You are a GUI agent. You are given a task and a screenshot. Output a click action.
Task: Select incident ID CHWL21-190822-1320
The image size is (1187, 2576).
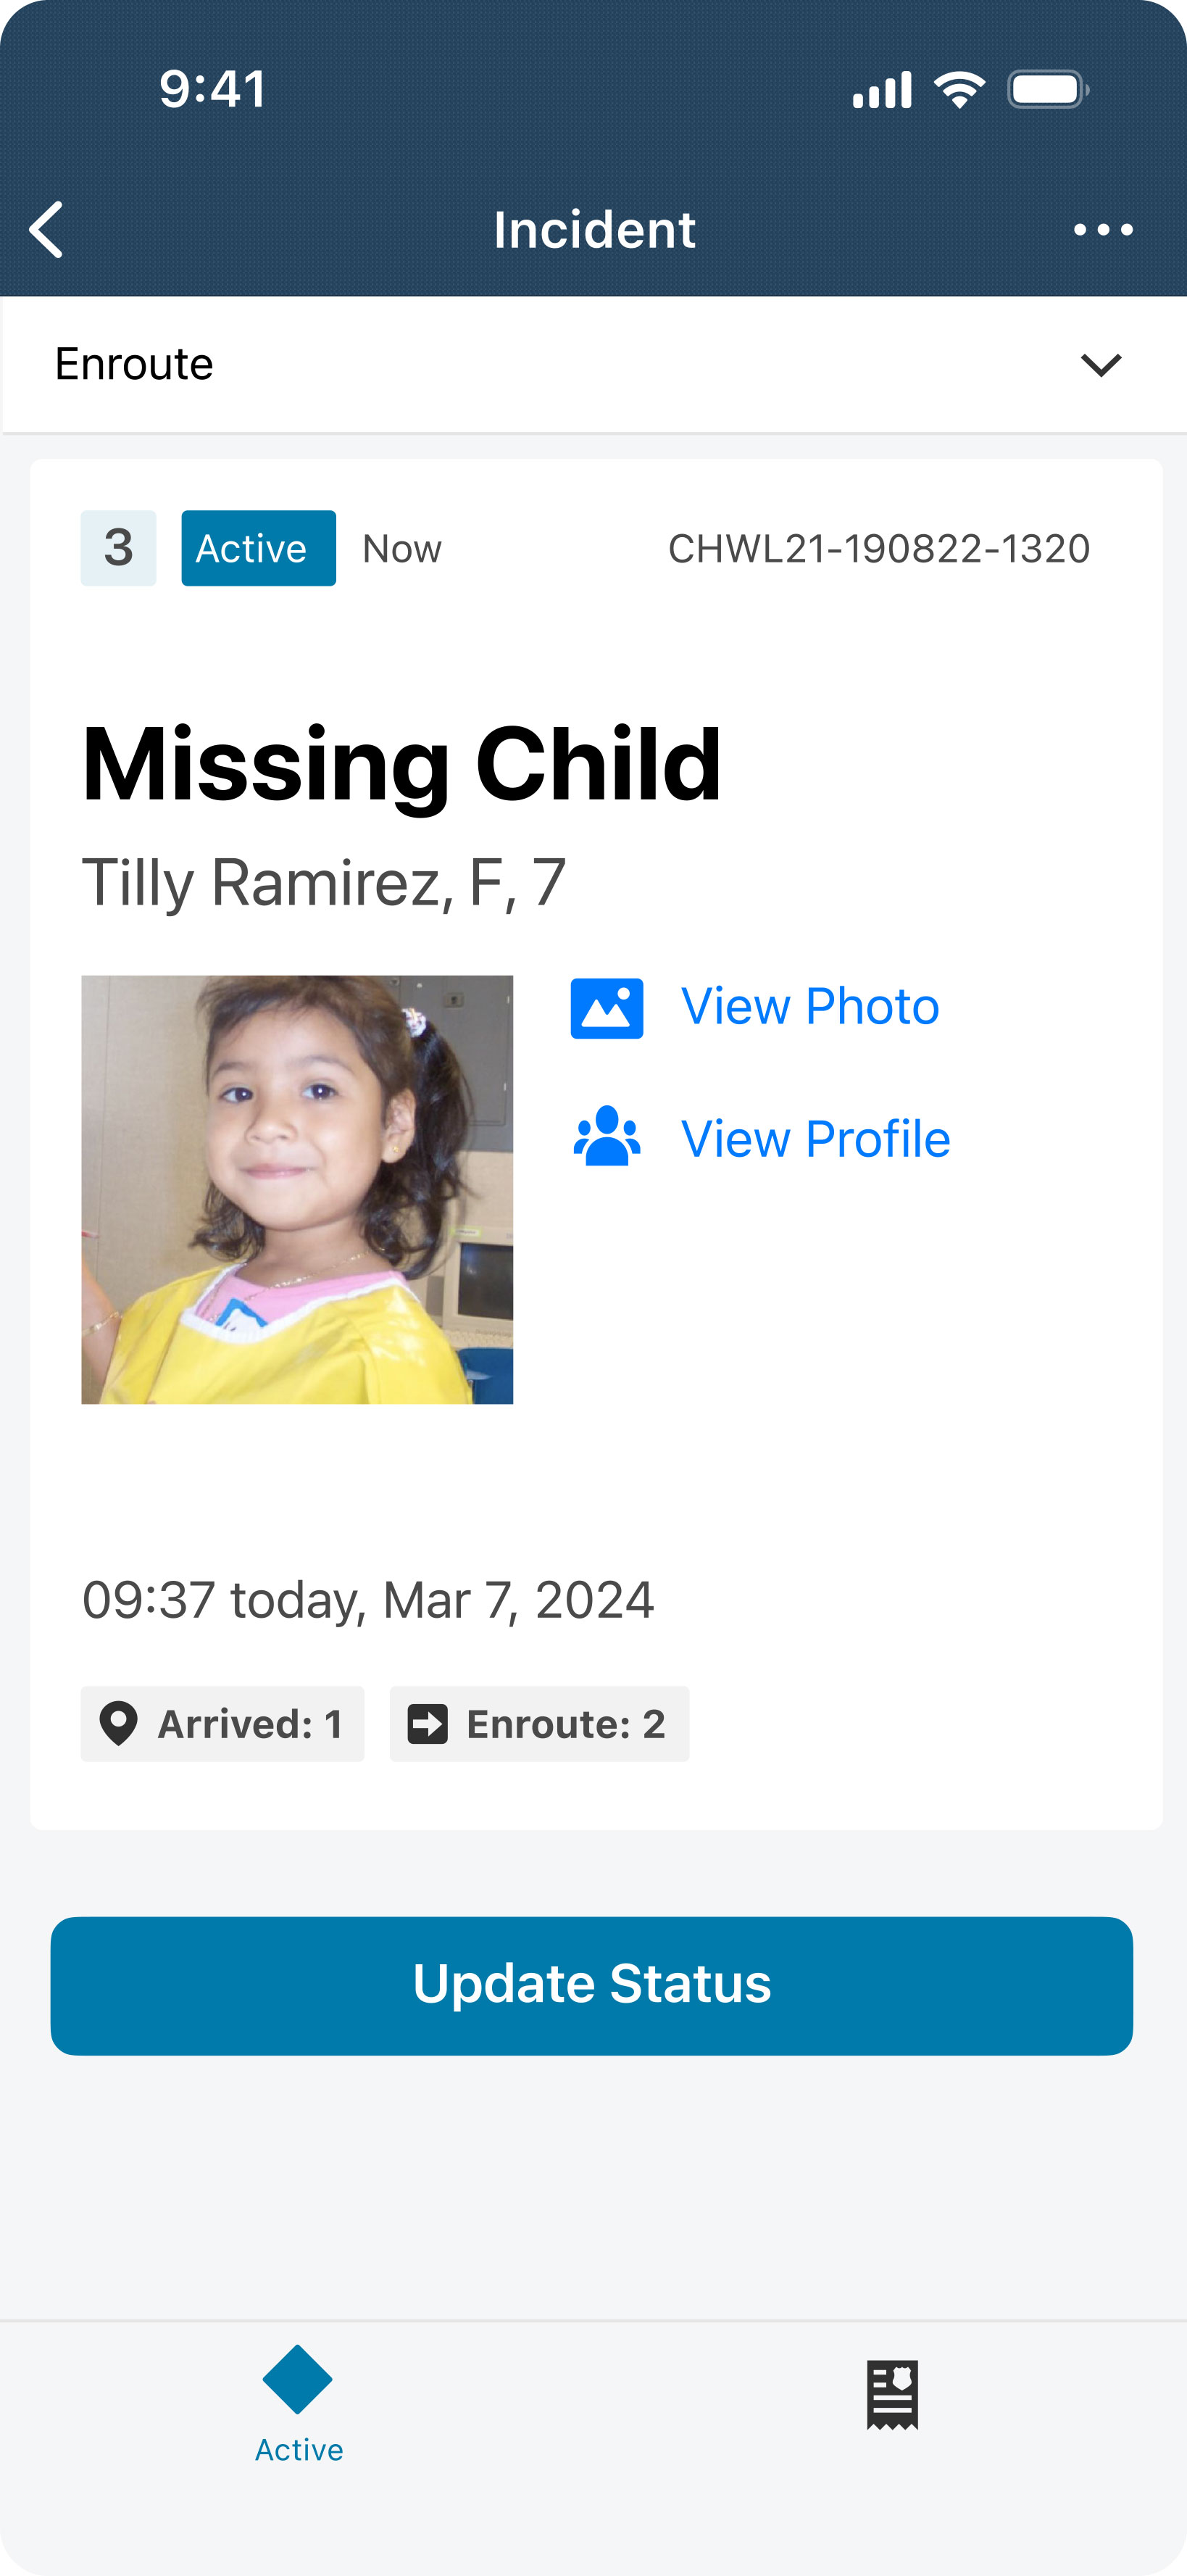pyautogui.click(x=878, y=549)
